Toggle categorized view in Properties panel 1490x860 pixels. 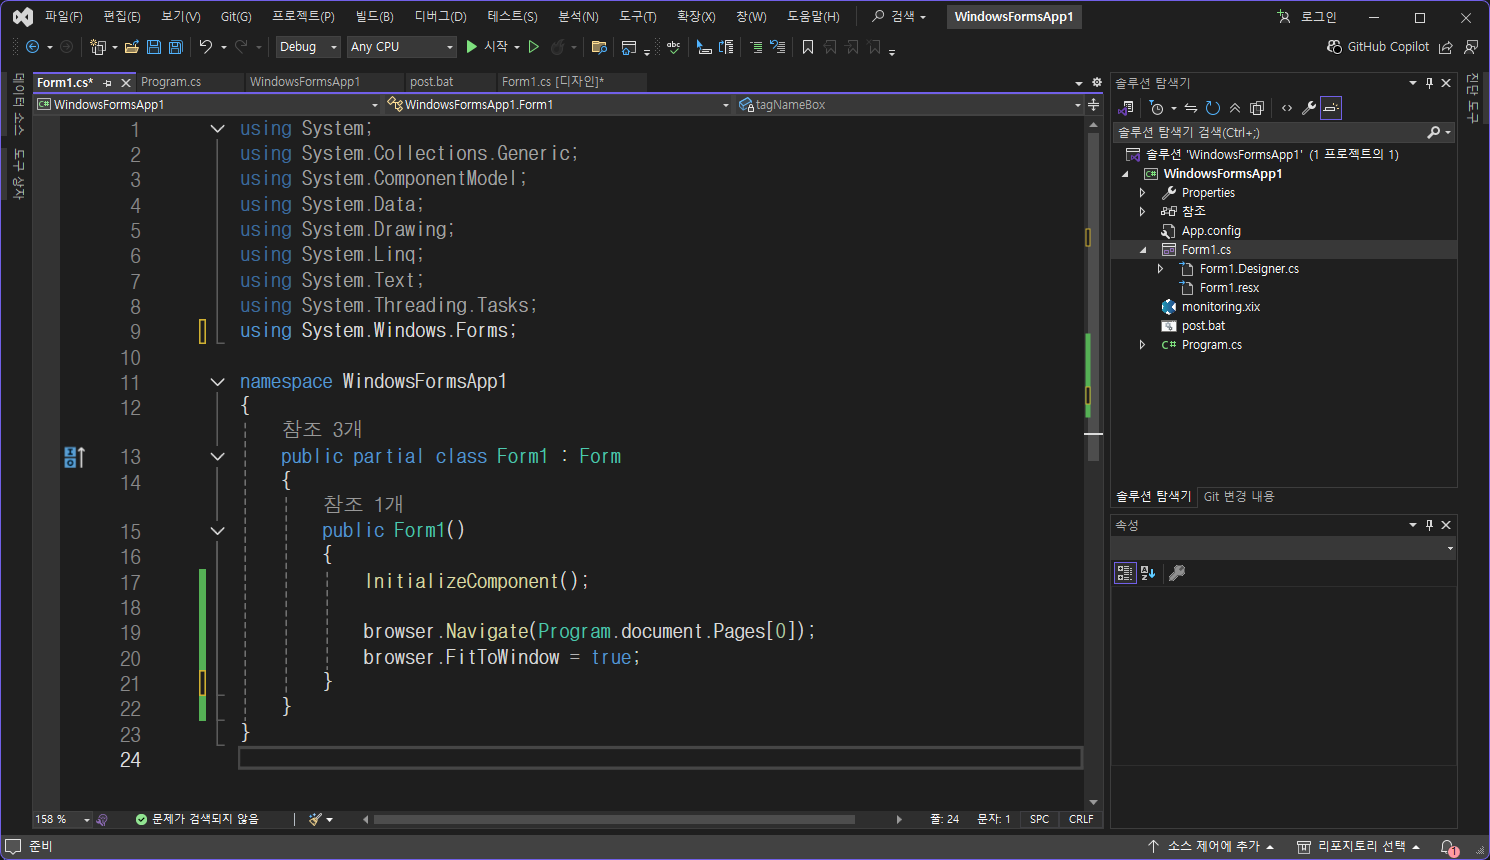[x=1125, y=573]
